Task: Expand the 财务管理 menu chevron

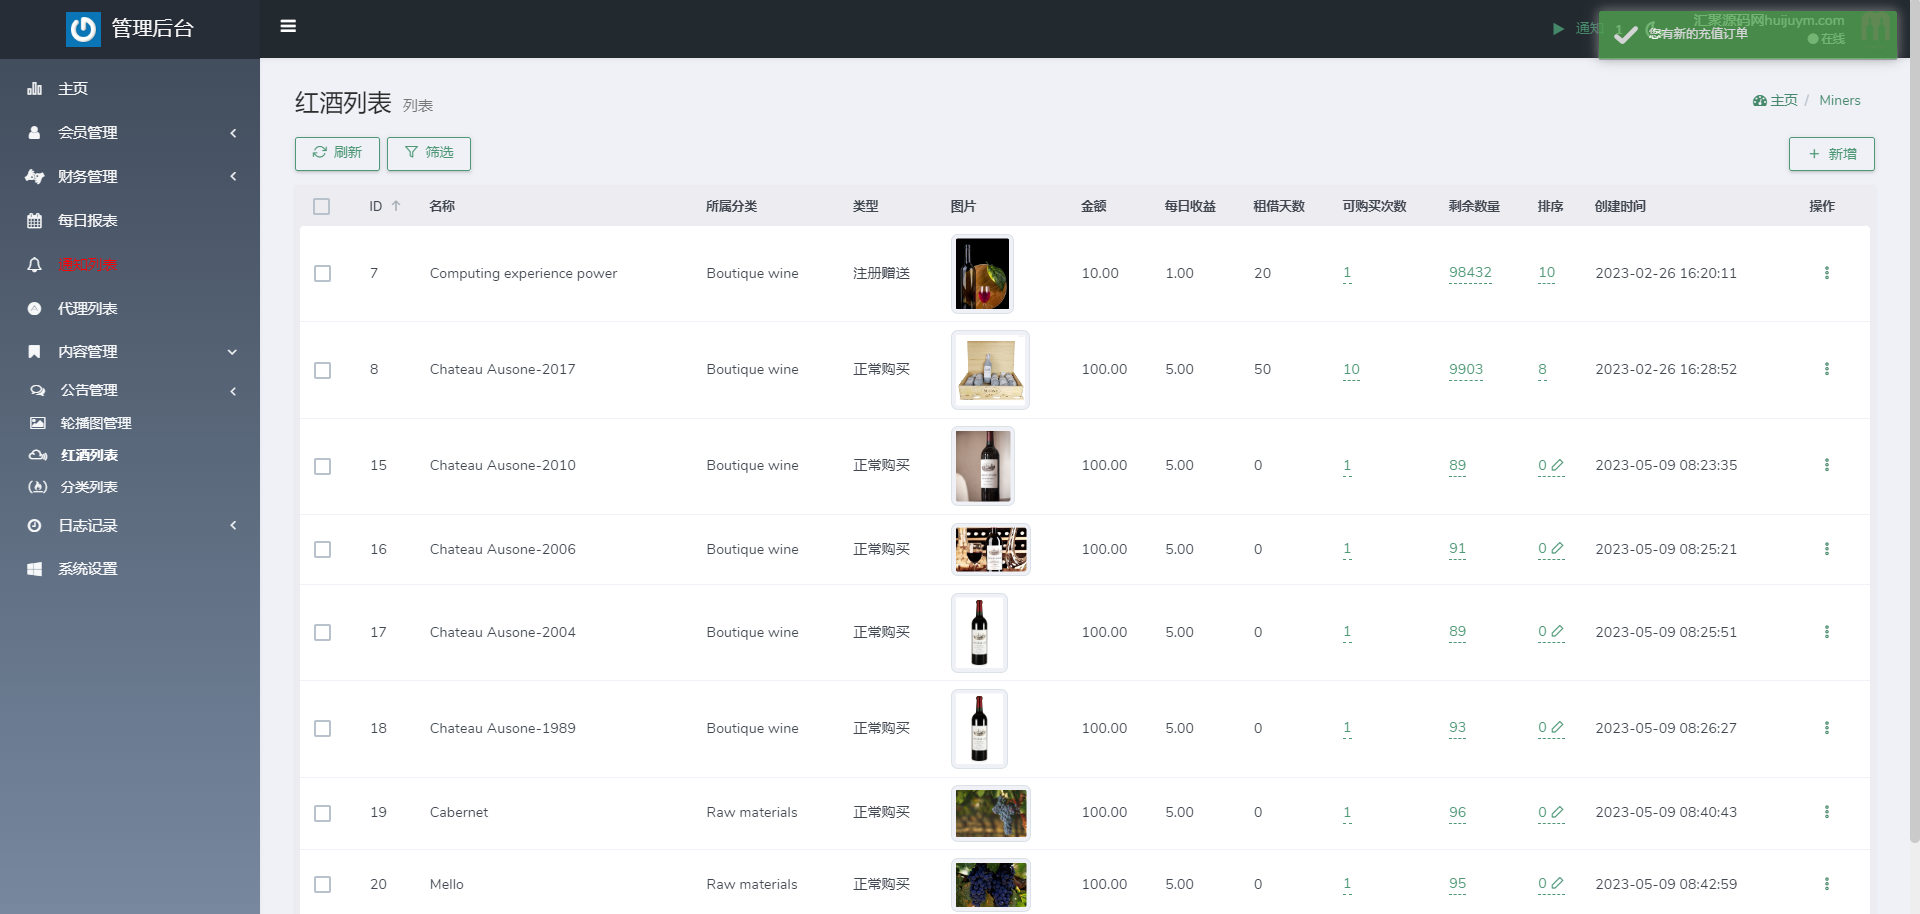Action: [x=233, y=177]
